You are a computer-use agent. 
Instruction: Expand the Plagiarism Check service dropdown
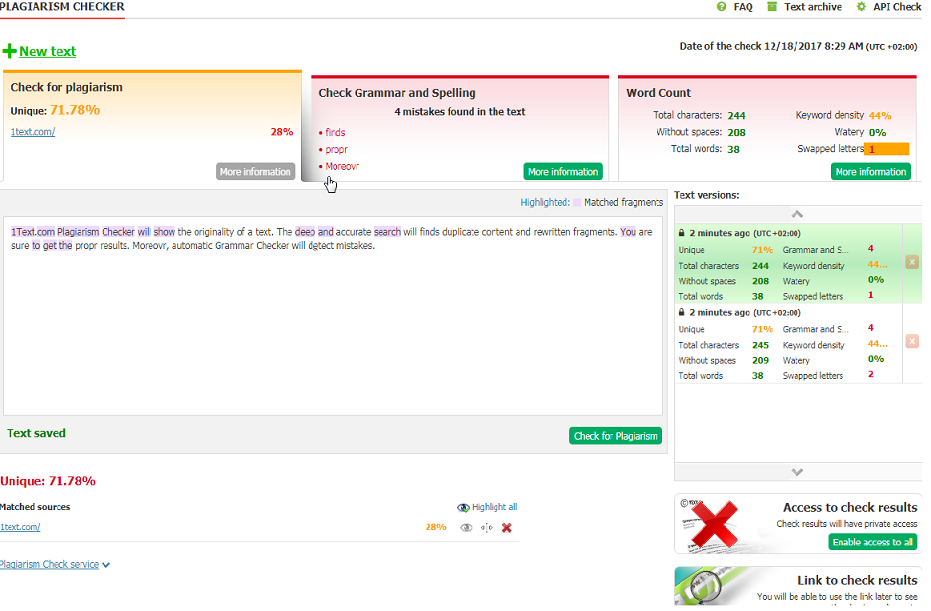[55, 564]
